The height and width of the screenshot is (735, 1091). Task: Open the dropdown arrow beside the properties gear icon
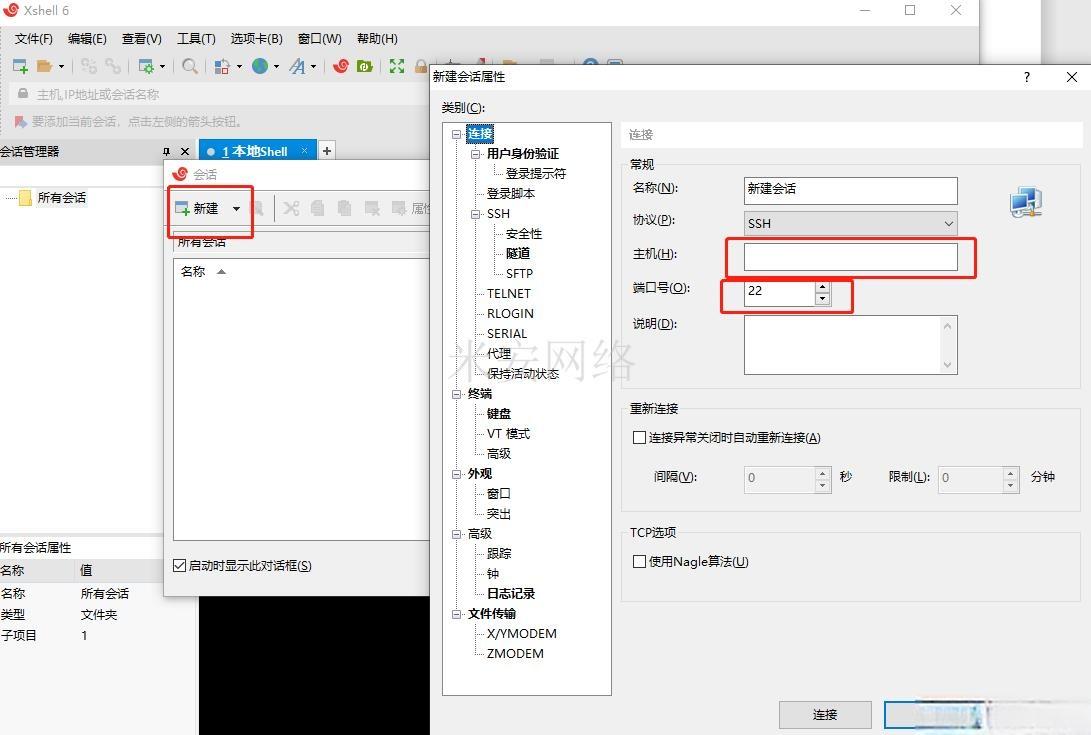pos(162,67)
